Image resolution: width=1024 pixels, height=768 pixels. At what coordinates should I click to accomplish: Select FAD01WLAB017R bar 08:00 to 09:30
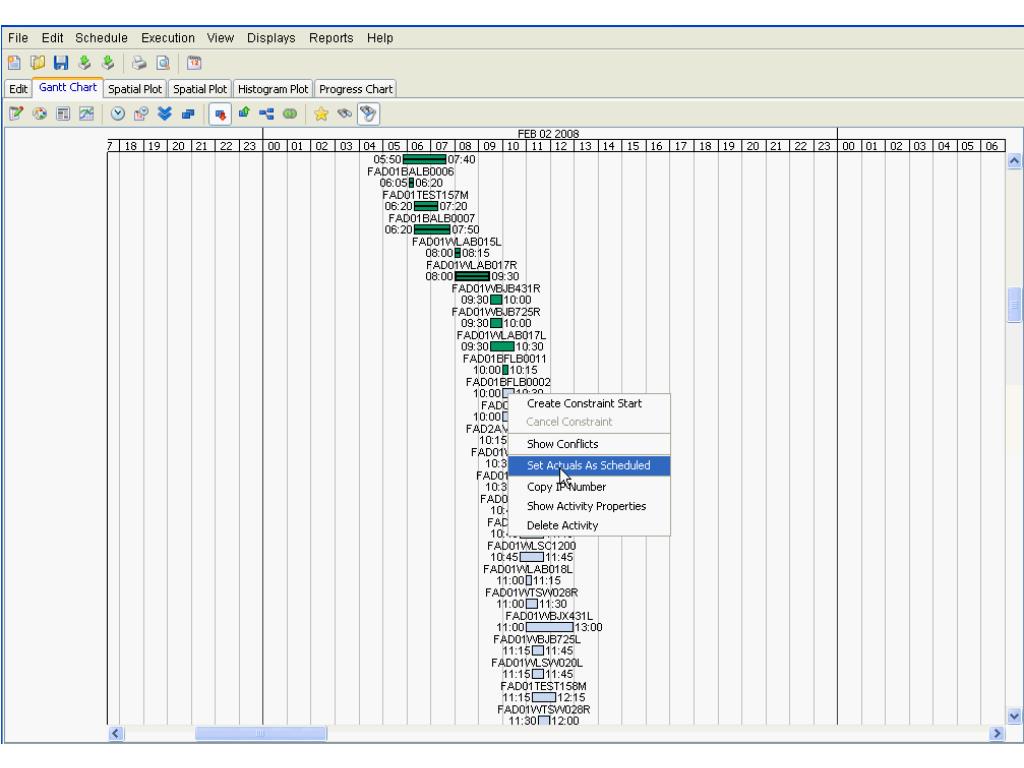pos(472,276)
